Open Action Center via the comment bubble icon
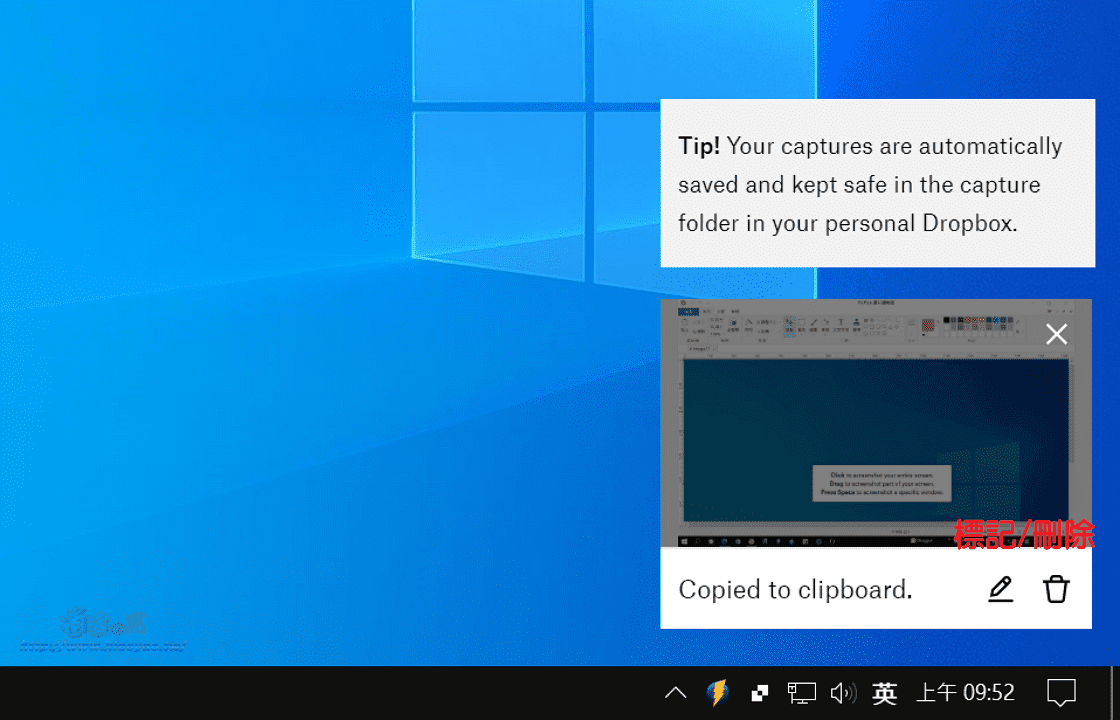Viewport: 1120px width, 720px height. tap(1063, 691)
